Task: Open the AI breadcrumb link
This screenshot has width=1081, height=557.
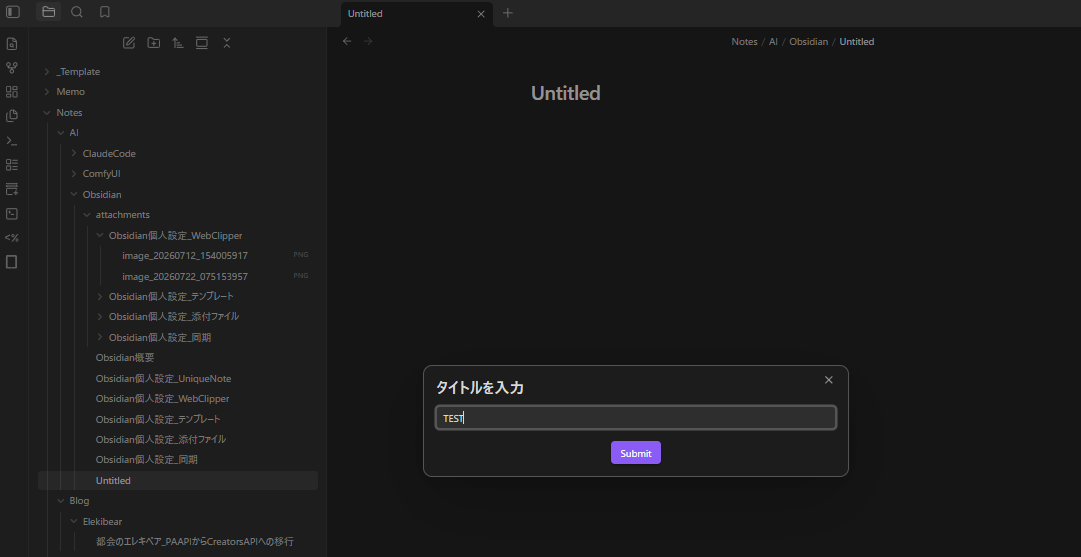Action: [x=774, y=41]
